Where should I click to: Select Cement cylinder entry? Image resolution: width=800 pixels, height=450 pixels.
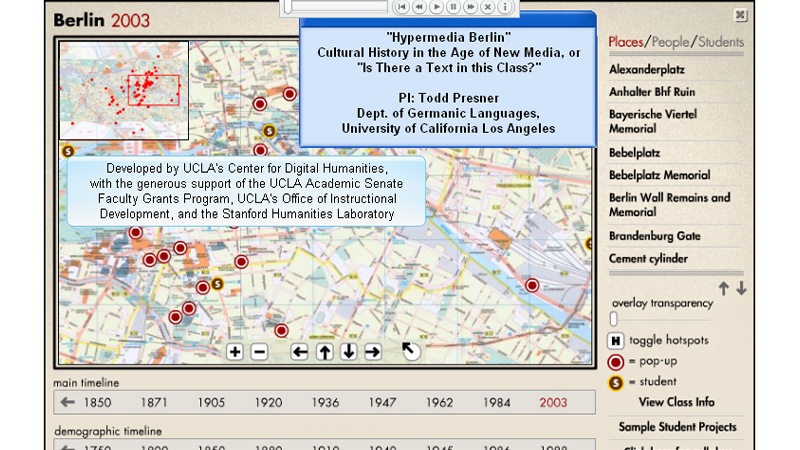point(648,259)
